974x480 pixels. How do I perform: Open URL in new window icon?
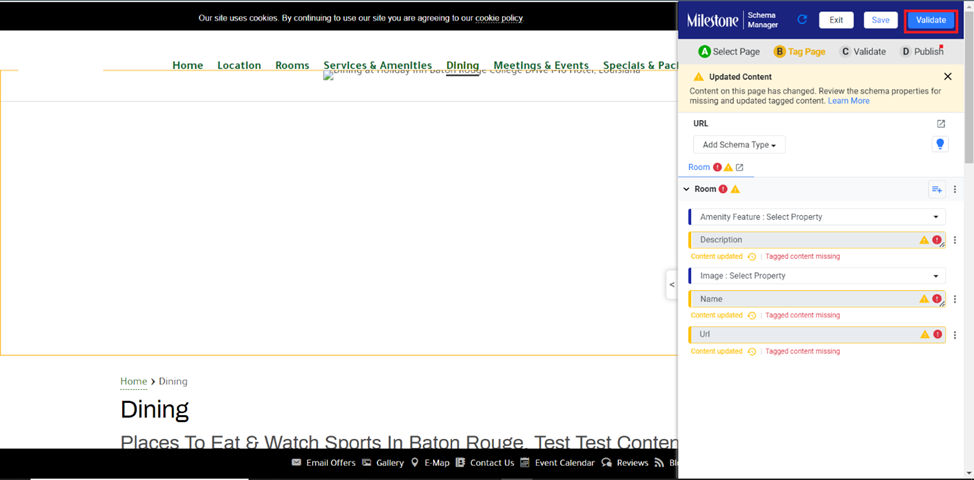click(940, 124)
